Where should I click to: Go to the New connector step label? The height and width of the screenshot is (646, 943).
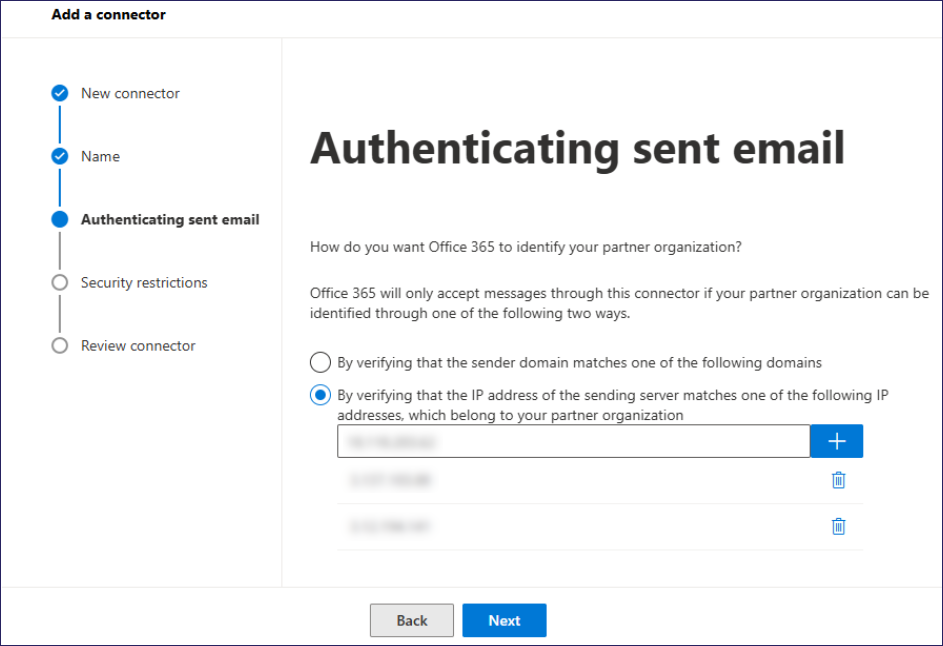(x=130, y=94)
